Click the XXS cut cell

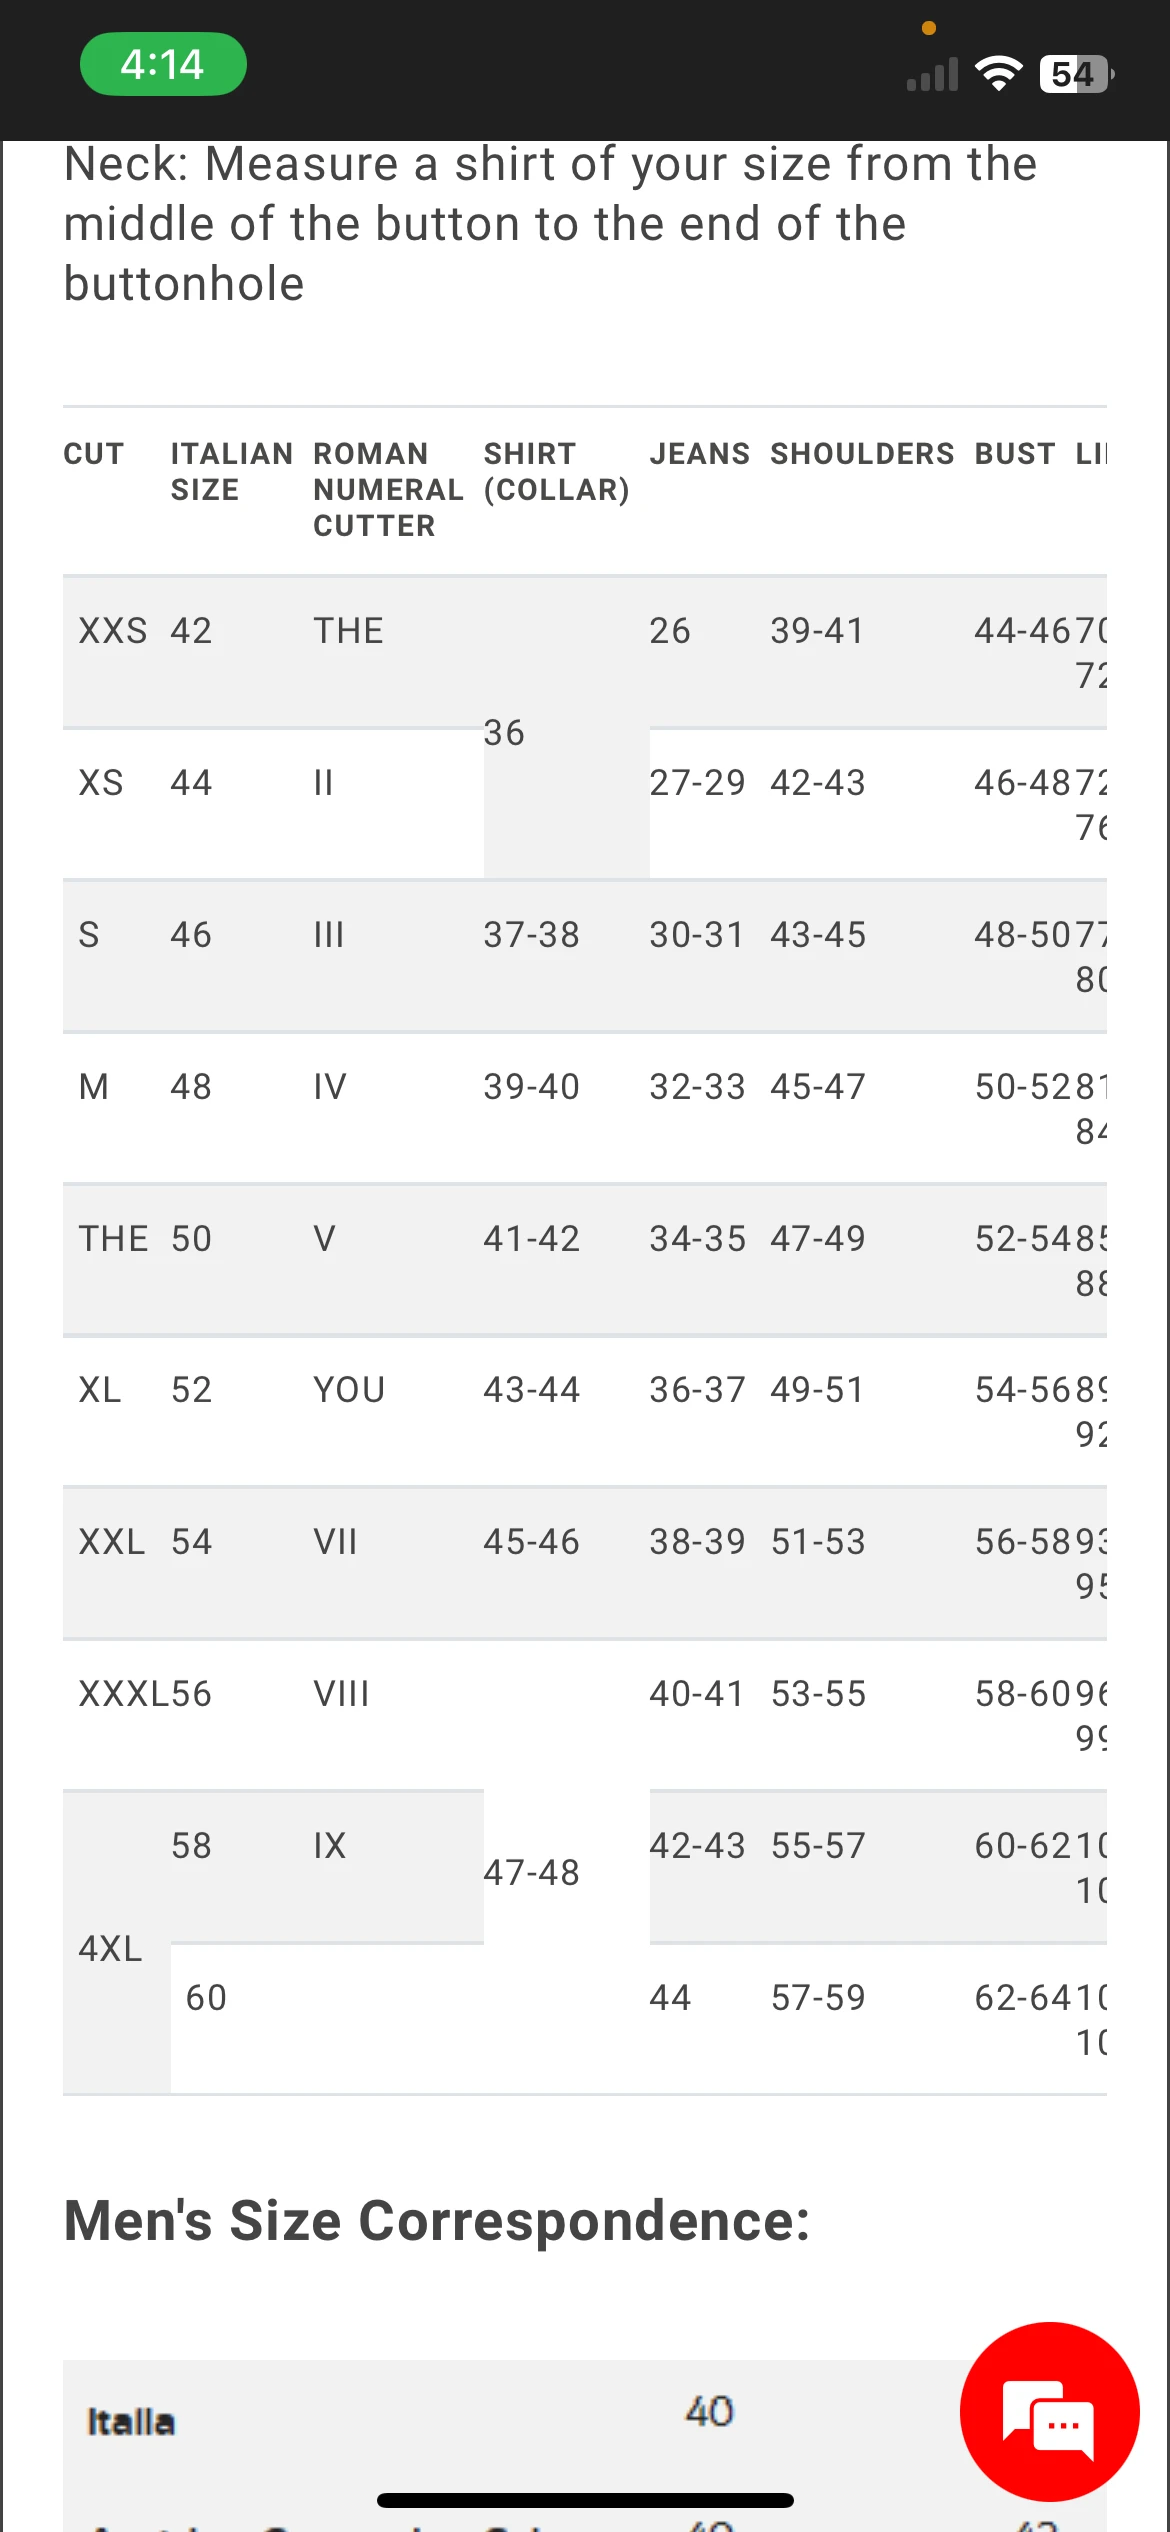click(112, 631)
